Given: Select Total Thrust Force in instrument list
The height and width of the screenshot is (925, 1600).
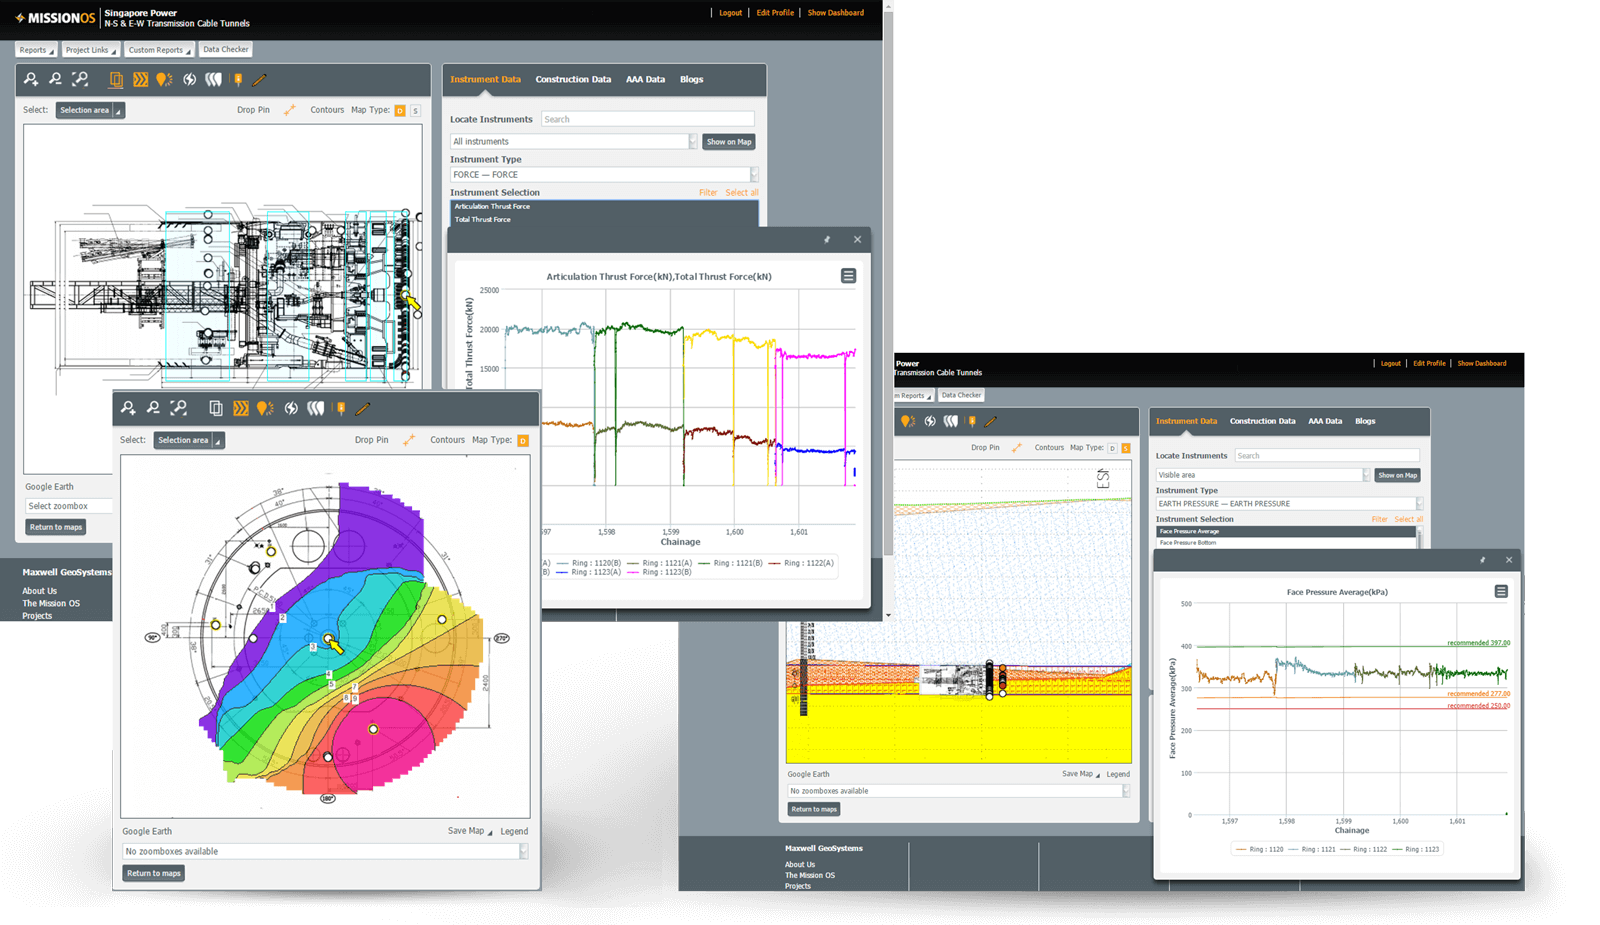Looking at the screenshot, I should click(x=604, y=219).
